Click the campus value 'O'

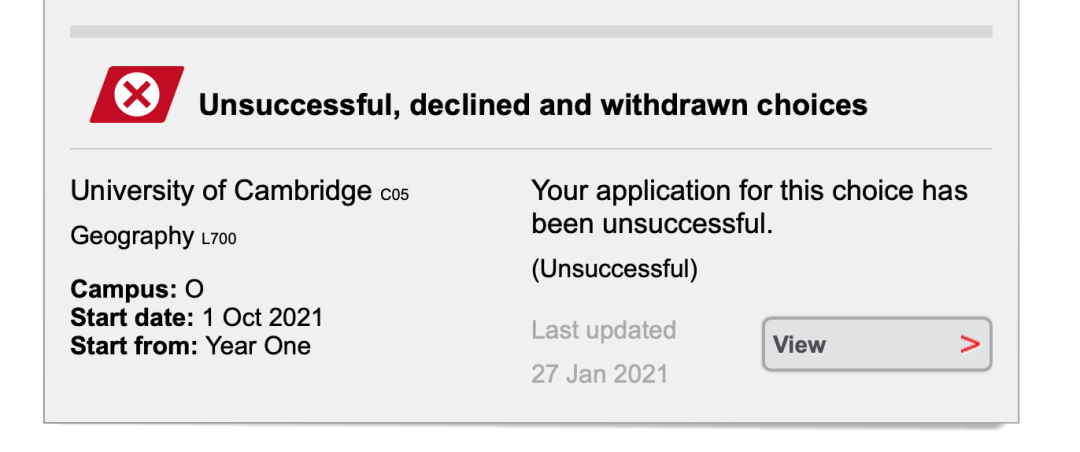pyautogui.click(x=194, y=290)
